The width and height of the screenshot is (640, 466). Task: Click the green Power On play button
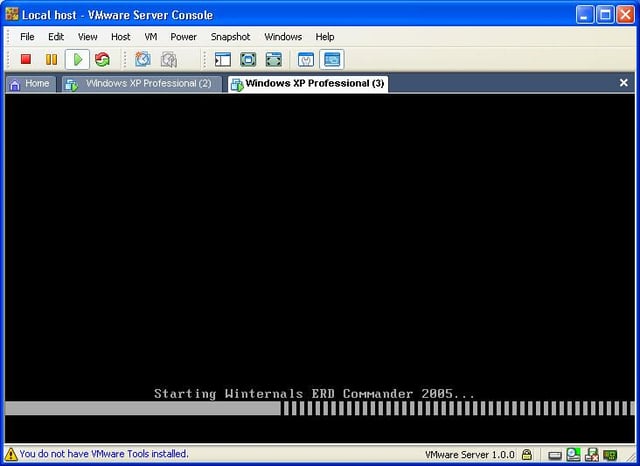(77, 60)
